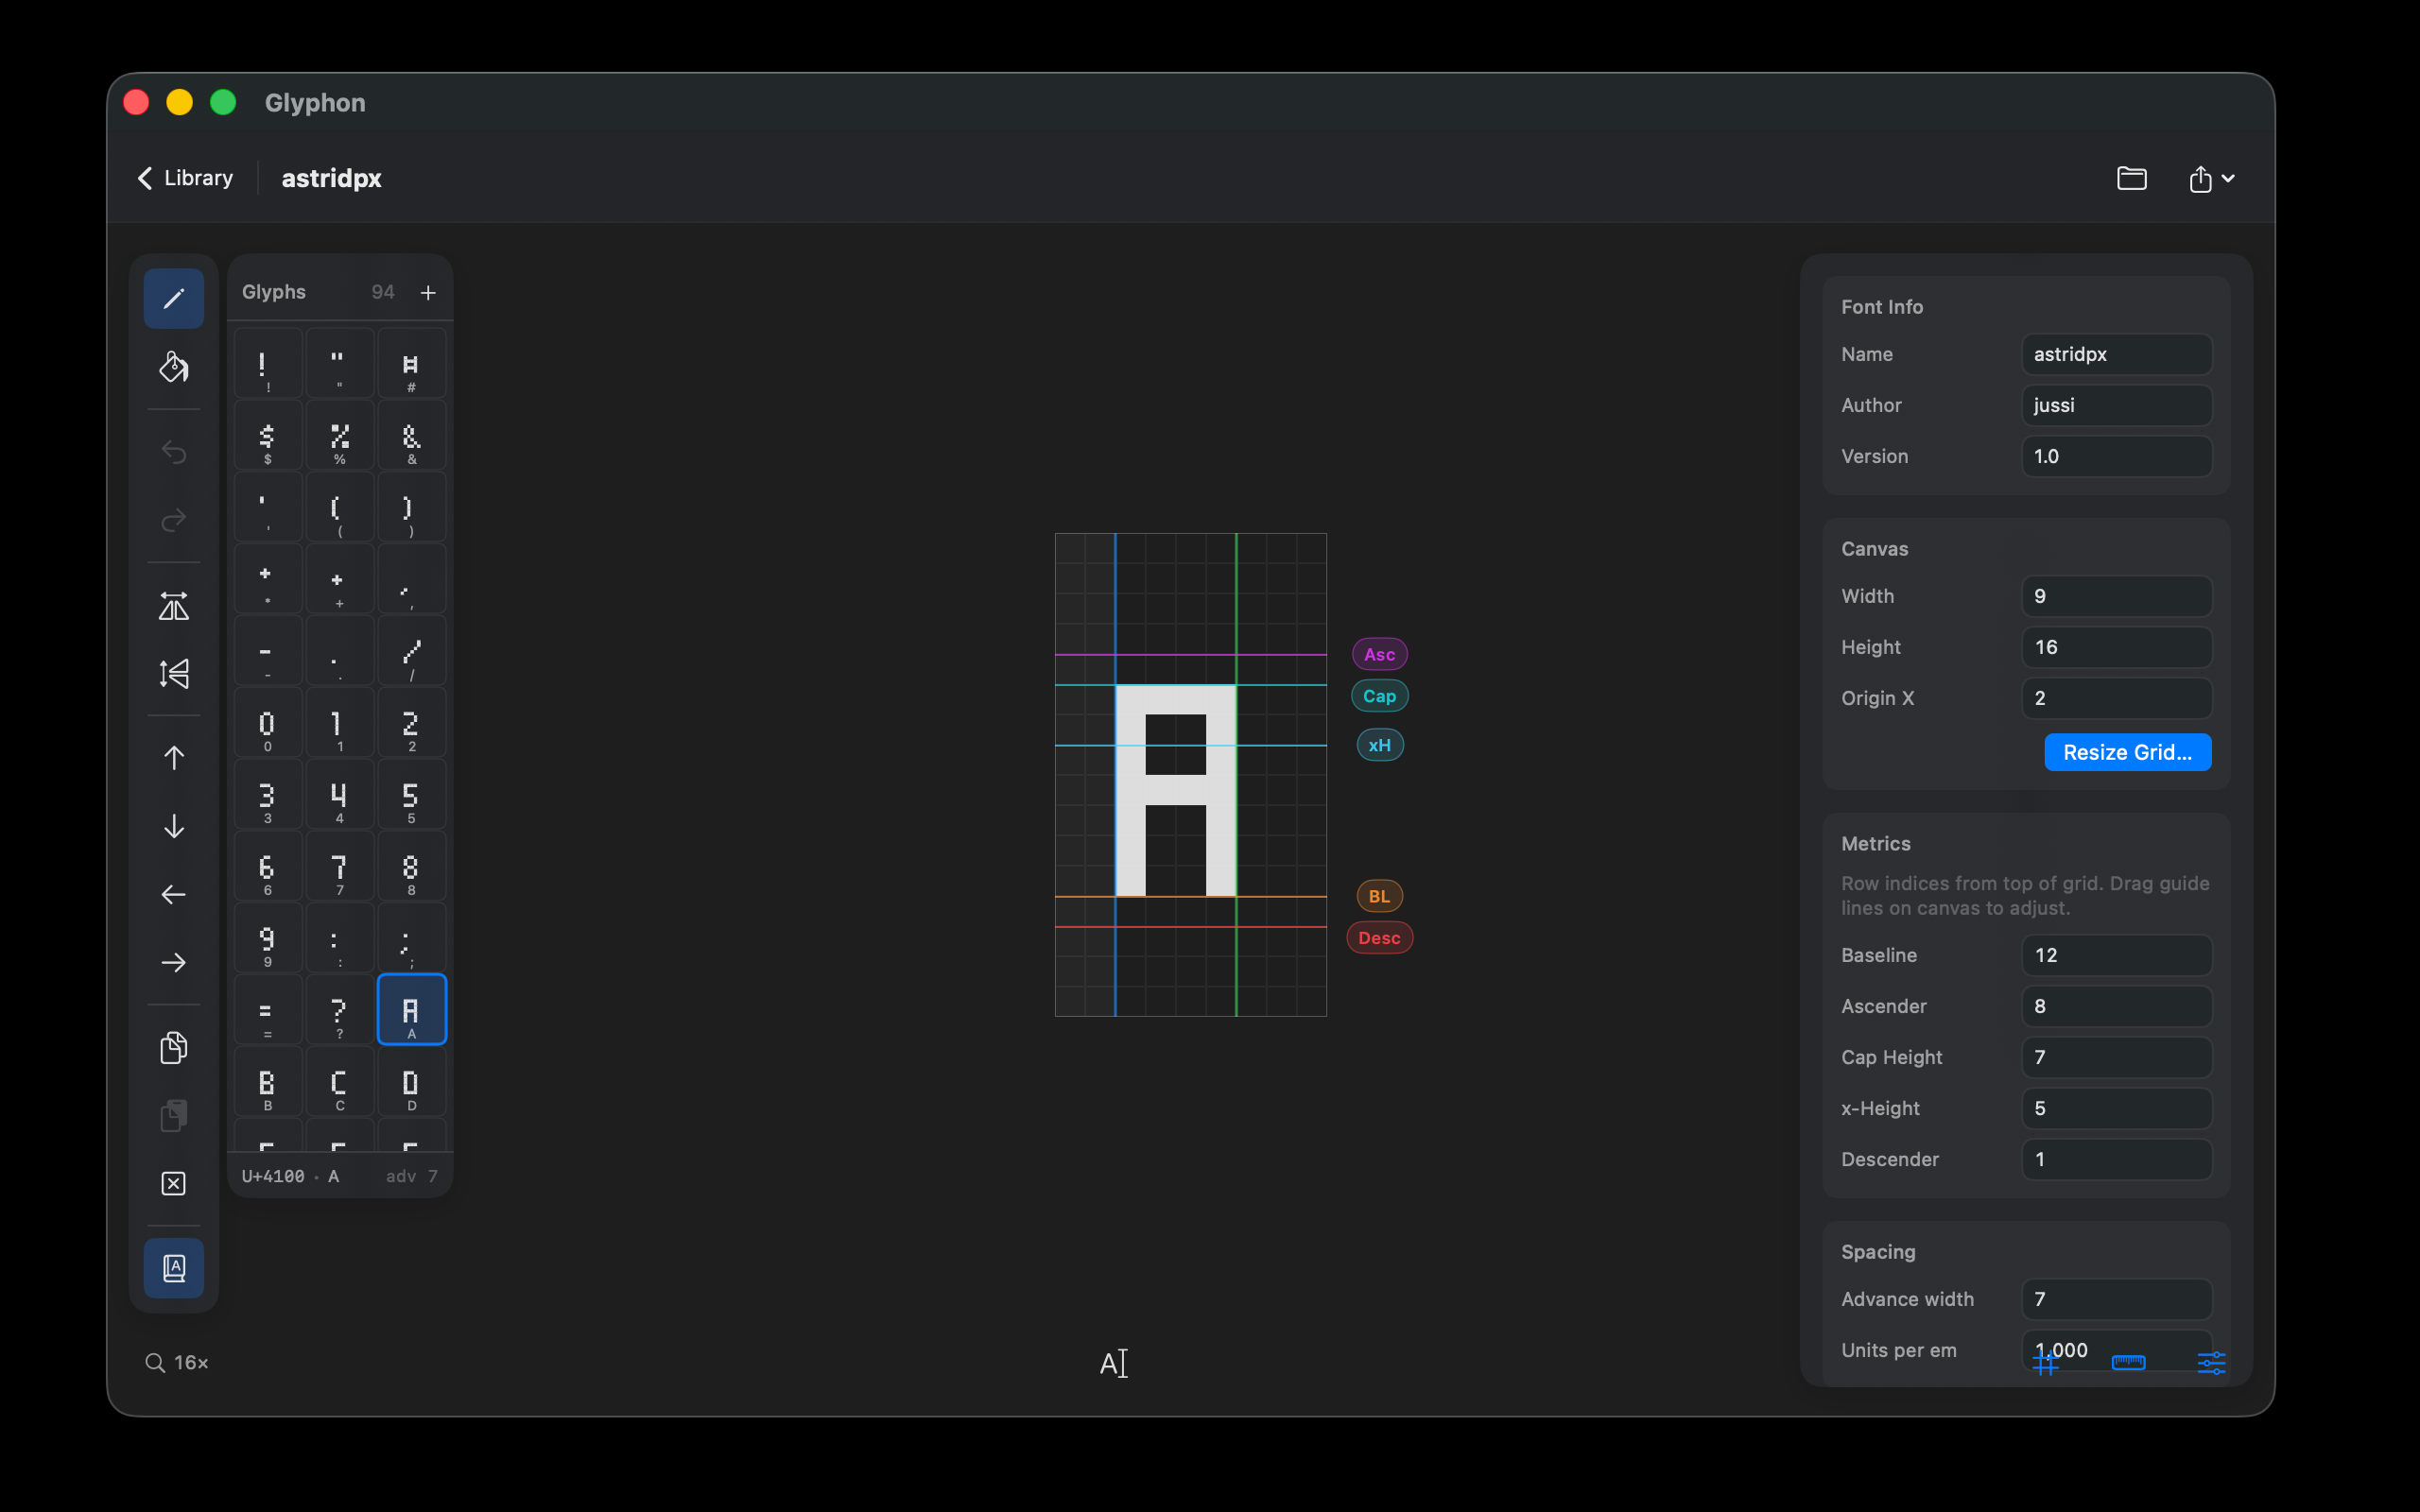Click the x-Height field
Image resolution: width=2420 pixels, height=1512 pixels.
pyautogui.click(x=2116, y=1108)
